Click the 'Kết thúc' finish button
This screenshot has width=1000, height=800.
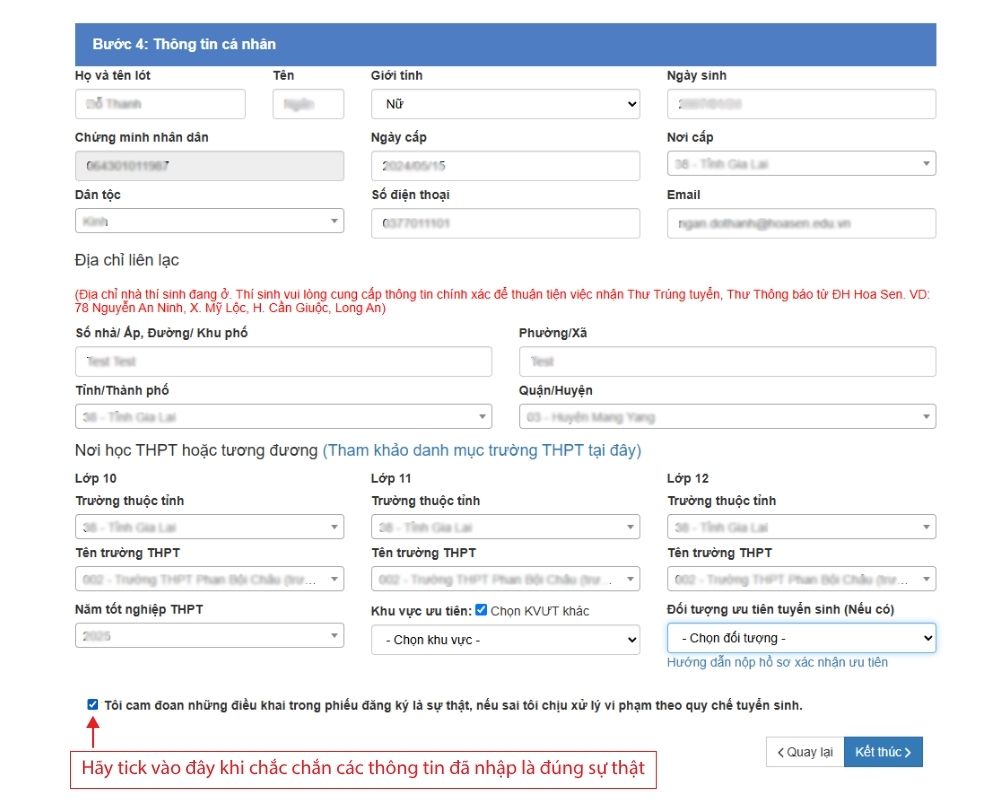[883, 752]
